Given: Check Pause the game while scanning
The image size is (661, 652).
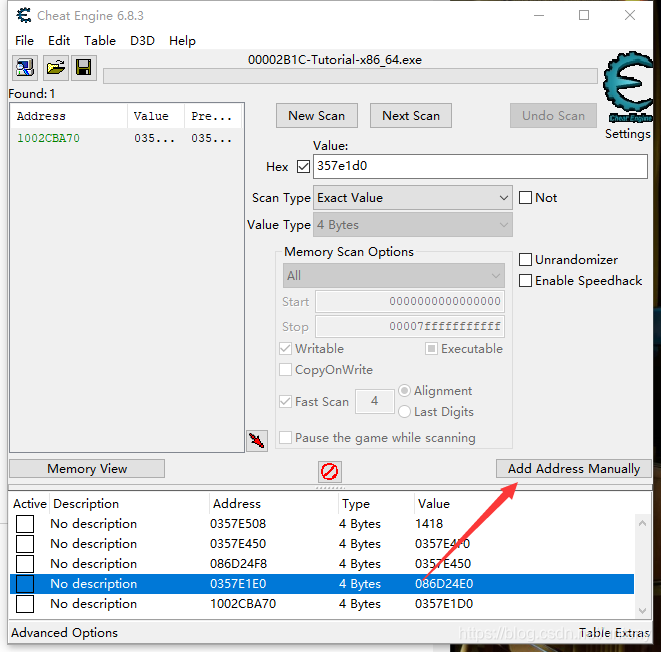Looking at the screenshot, I should pos(285,437).
